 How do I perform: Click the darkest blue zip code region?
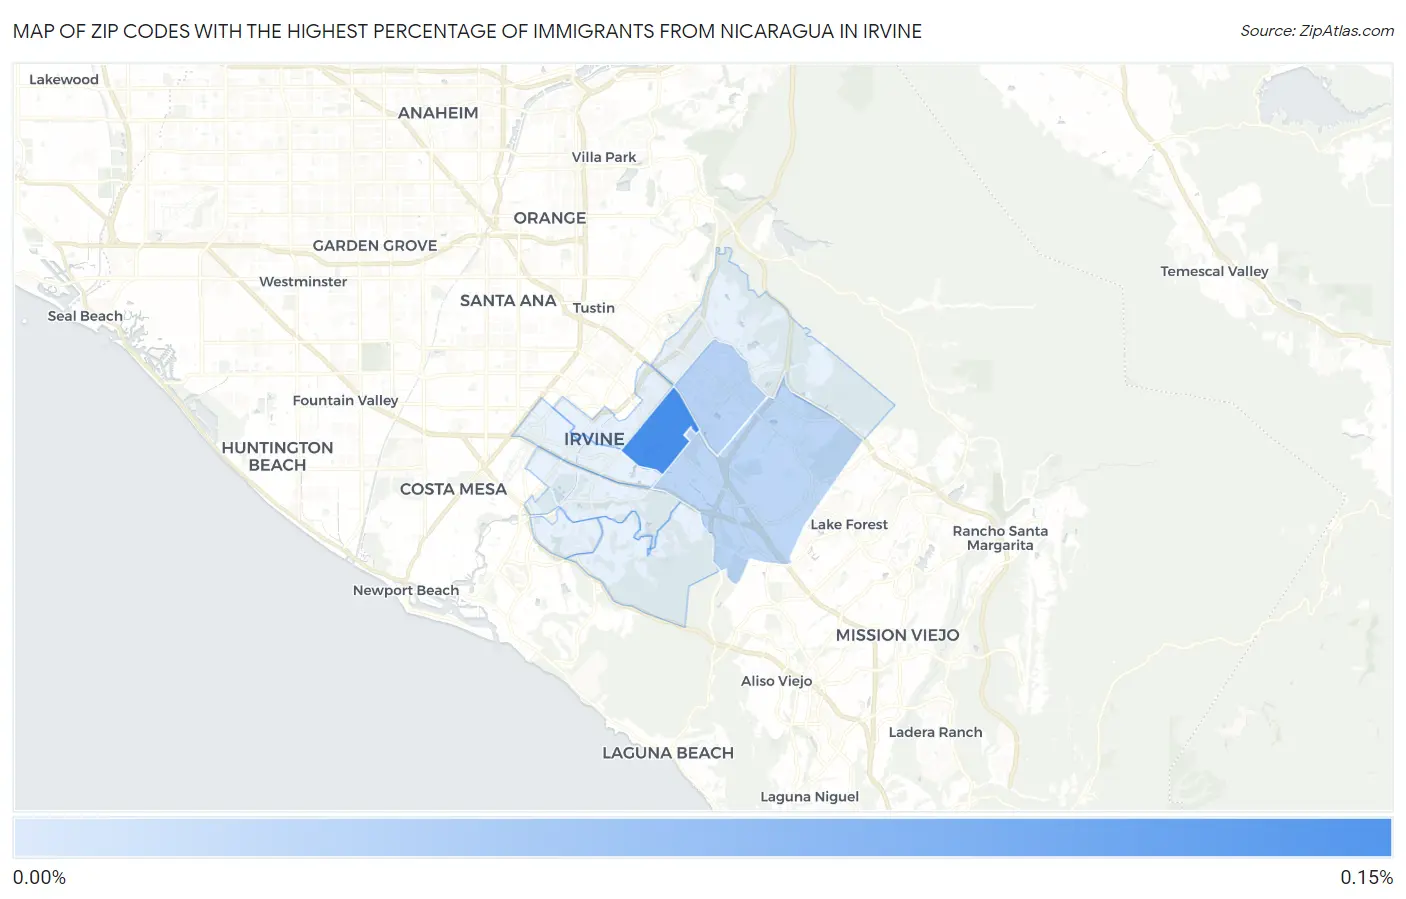[x=659, y=433]
